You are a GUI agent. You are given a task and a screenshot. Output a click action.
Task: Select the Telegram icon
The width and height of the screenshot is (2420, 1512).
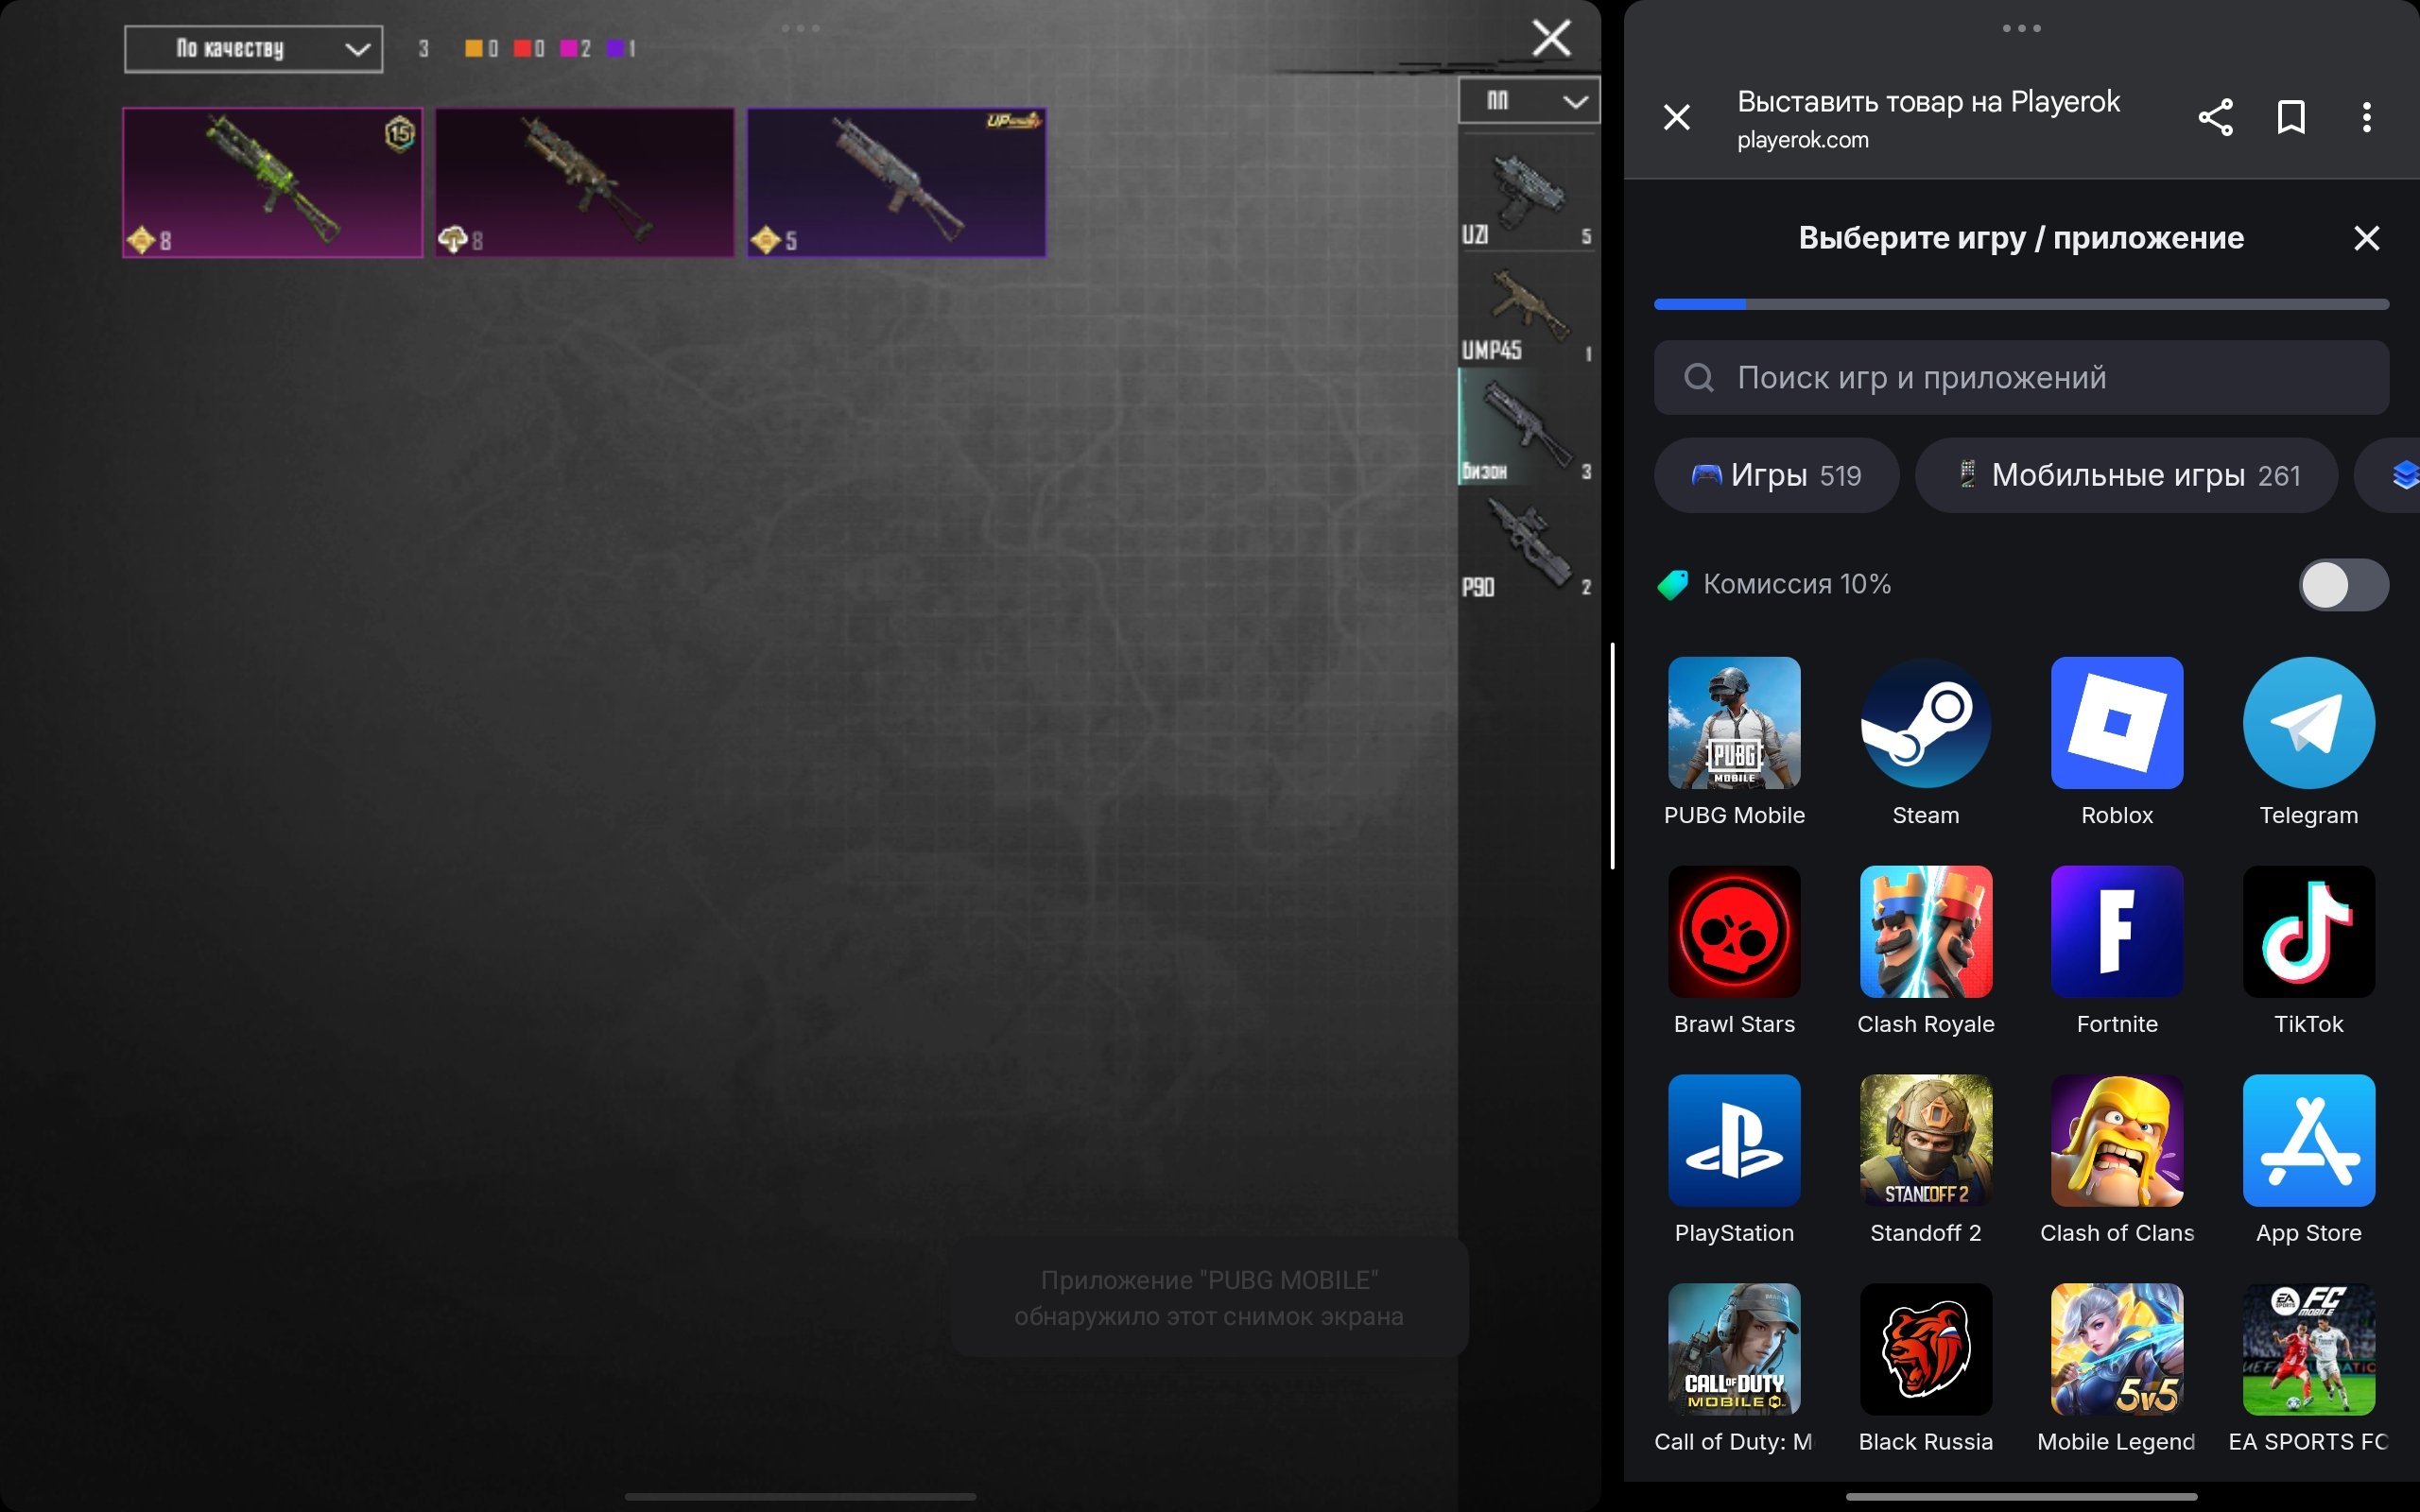pyautogui.click(x=2308, y=723)
